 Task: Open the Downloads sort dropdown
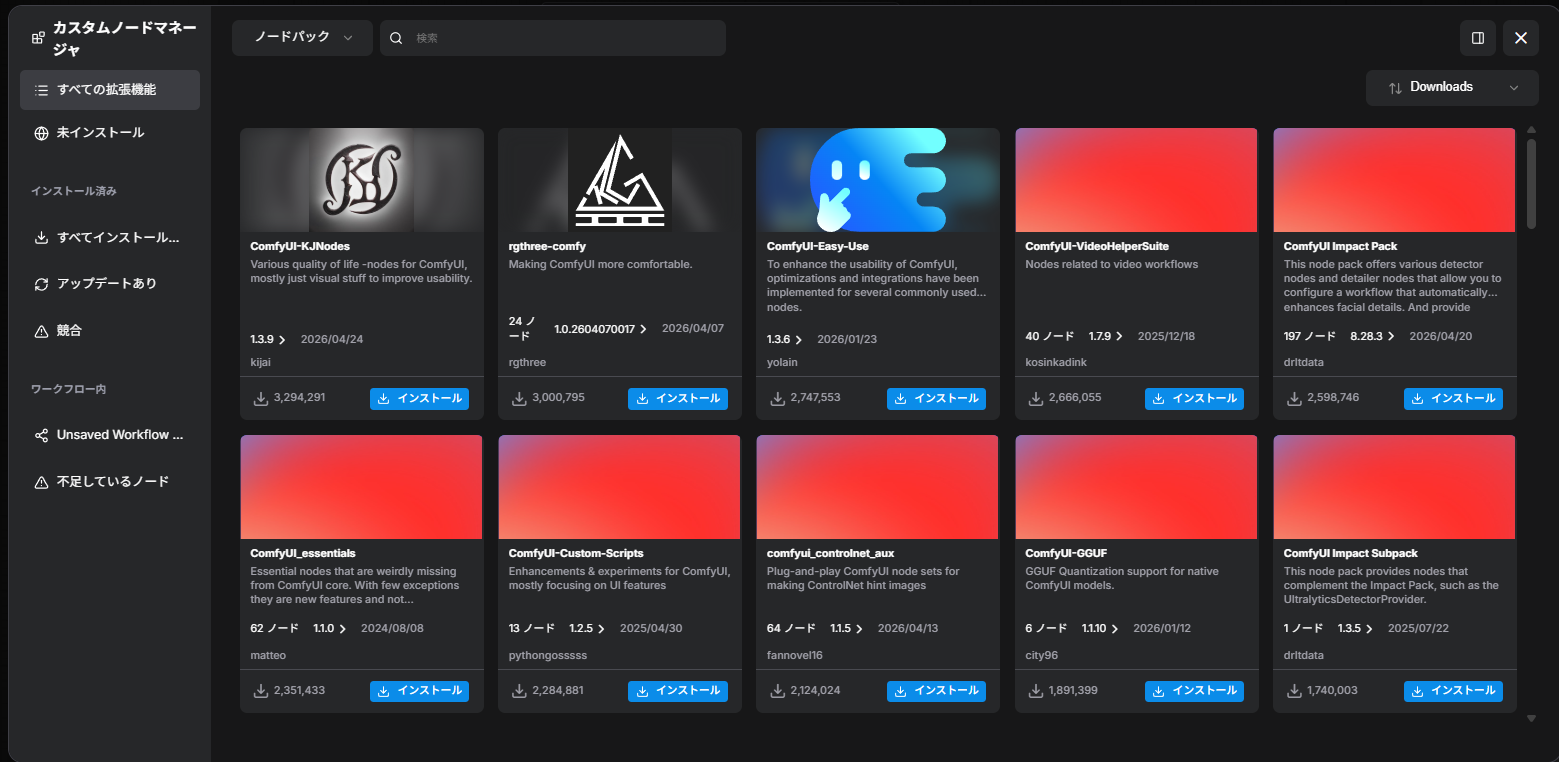1452,87
